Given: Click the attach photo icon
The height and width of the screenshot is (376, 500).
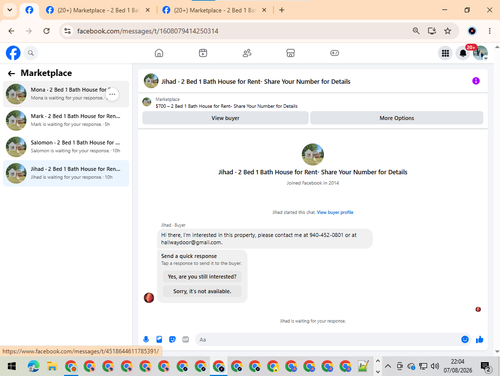Looking at the screenshot, I should [159, 339].
